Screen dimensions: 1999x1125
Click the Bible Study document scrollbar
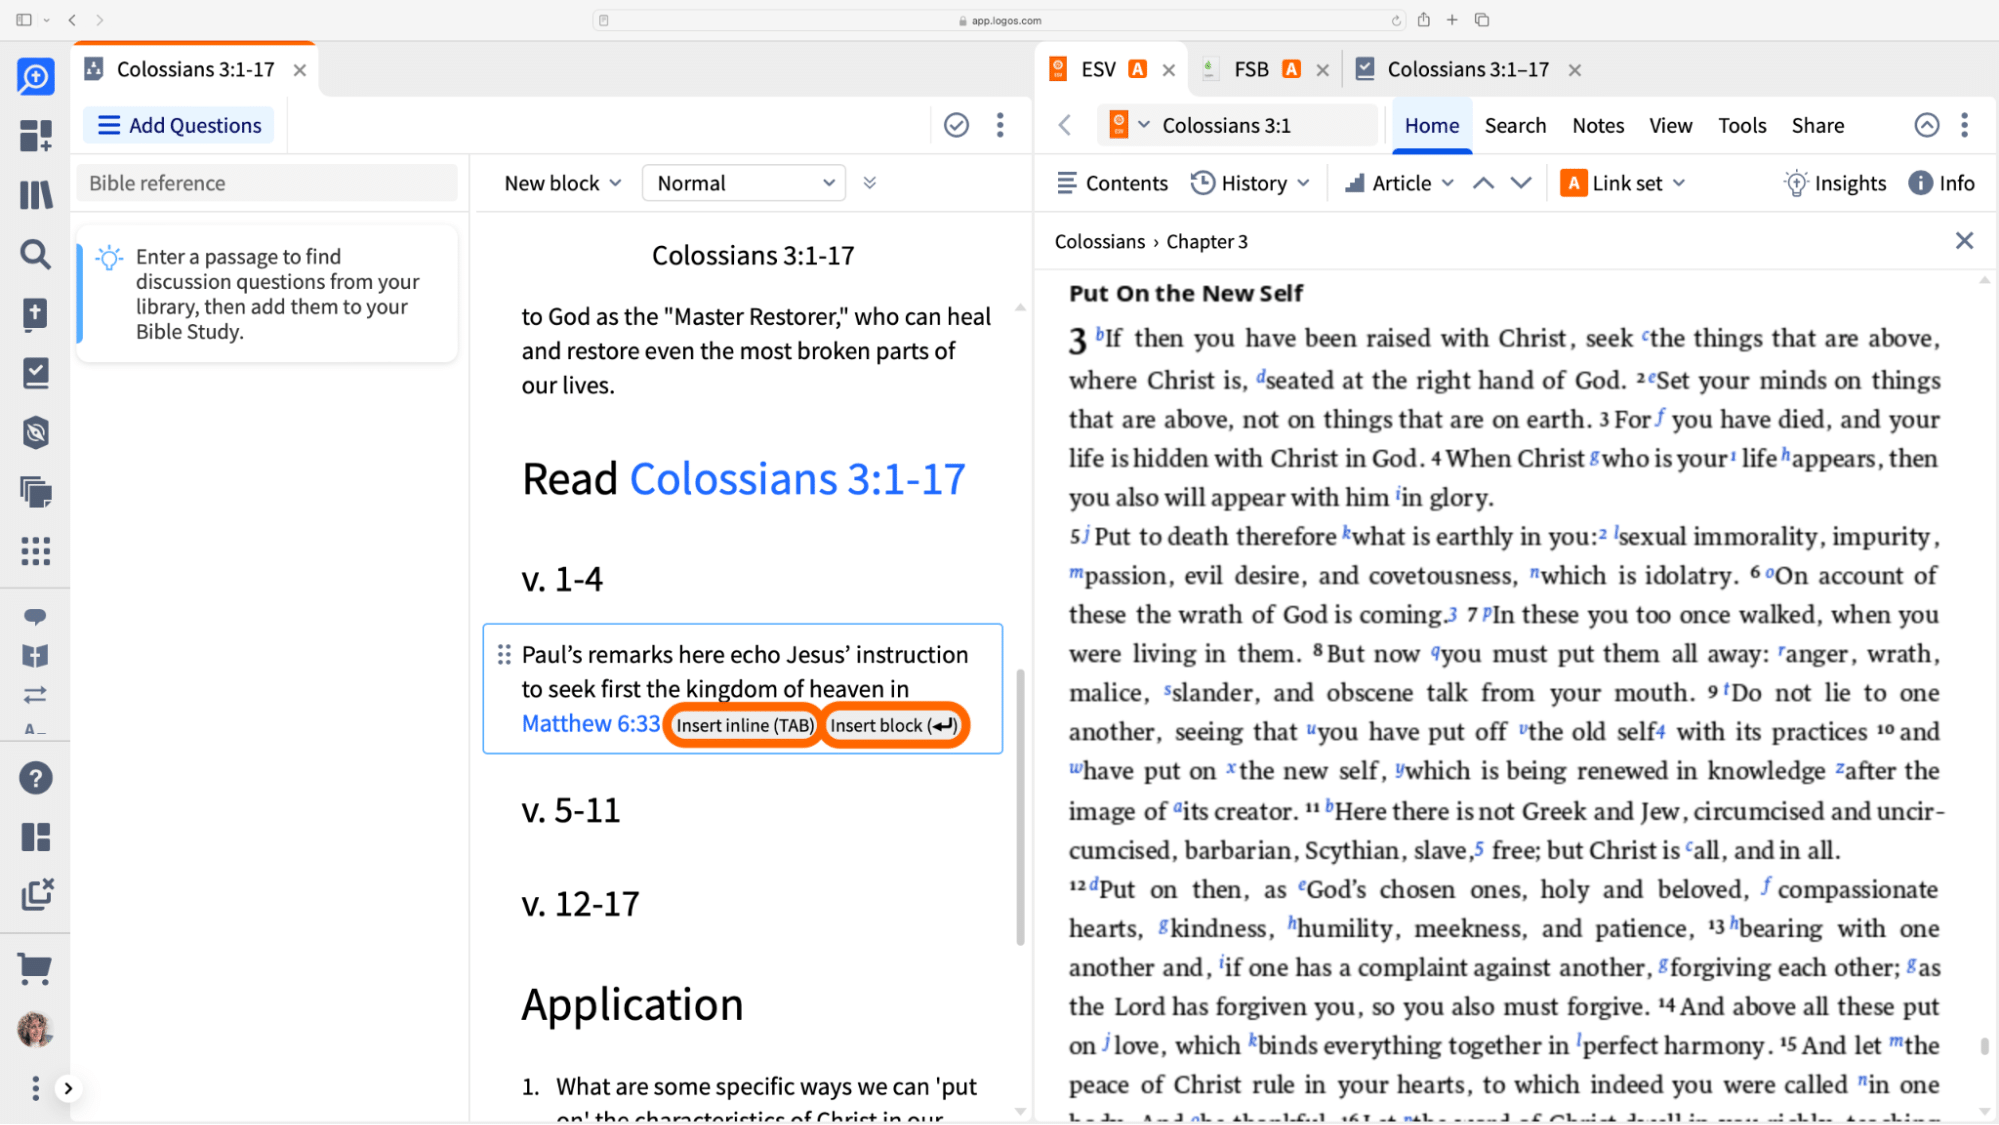1020,806
